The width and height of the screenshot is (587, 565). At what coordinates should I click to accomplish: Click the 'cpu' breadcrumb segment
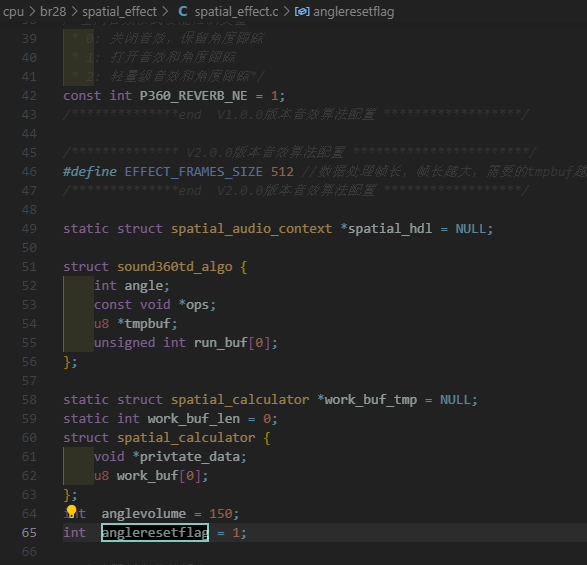pos(13,12)
